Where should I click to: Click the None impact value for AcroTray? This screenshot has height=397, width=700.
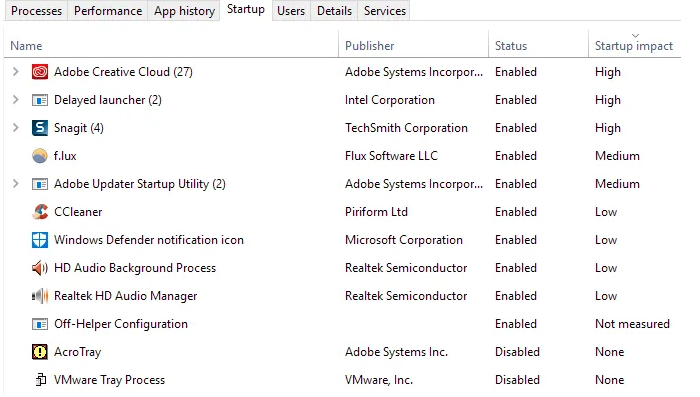pos(610,352)
